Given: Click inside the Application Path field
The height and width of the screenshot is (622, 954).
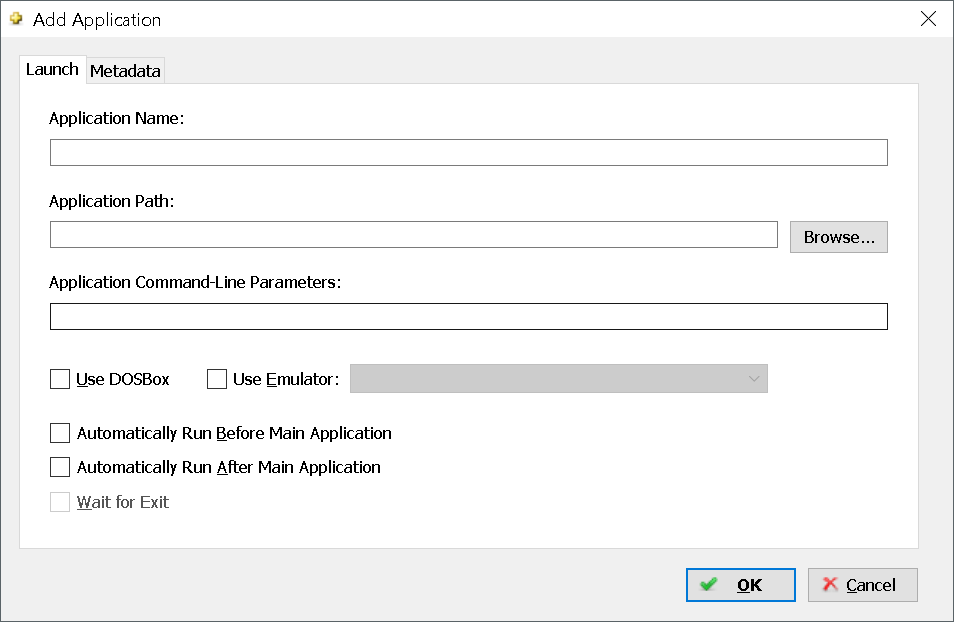Looking at the screenshot, I should click(x=414, y=234).
